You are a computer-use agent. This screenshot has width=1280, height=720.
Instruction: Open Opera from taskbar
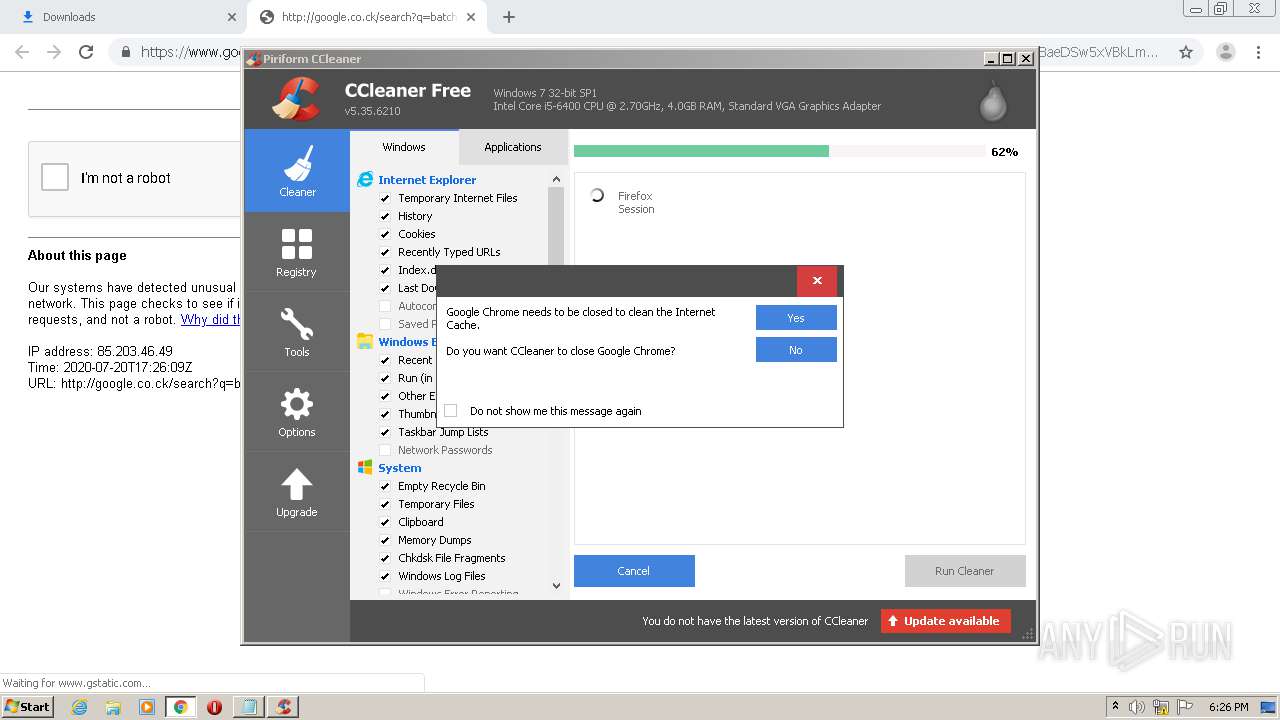click(214, 707)
